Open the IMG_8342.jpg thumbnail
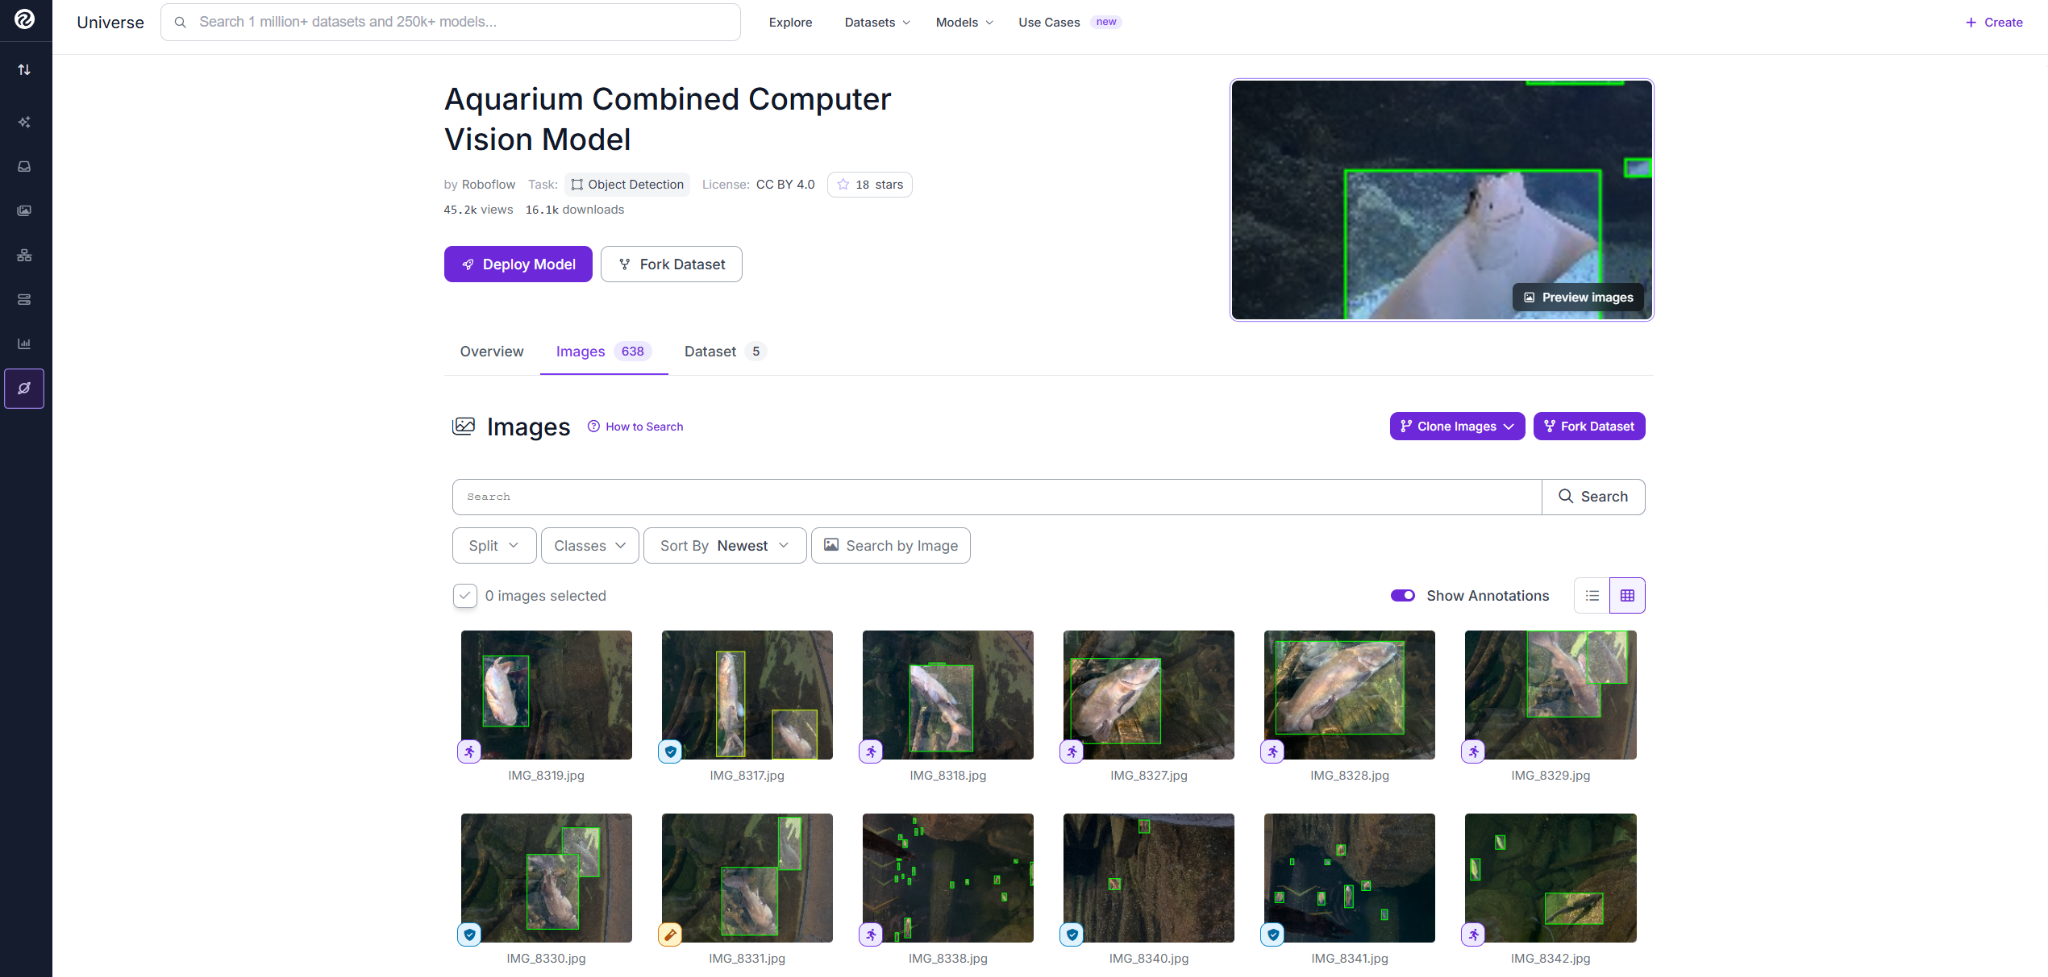2048x977 pixels. click(1550, 878)
